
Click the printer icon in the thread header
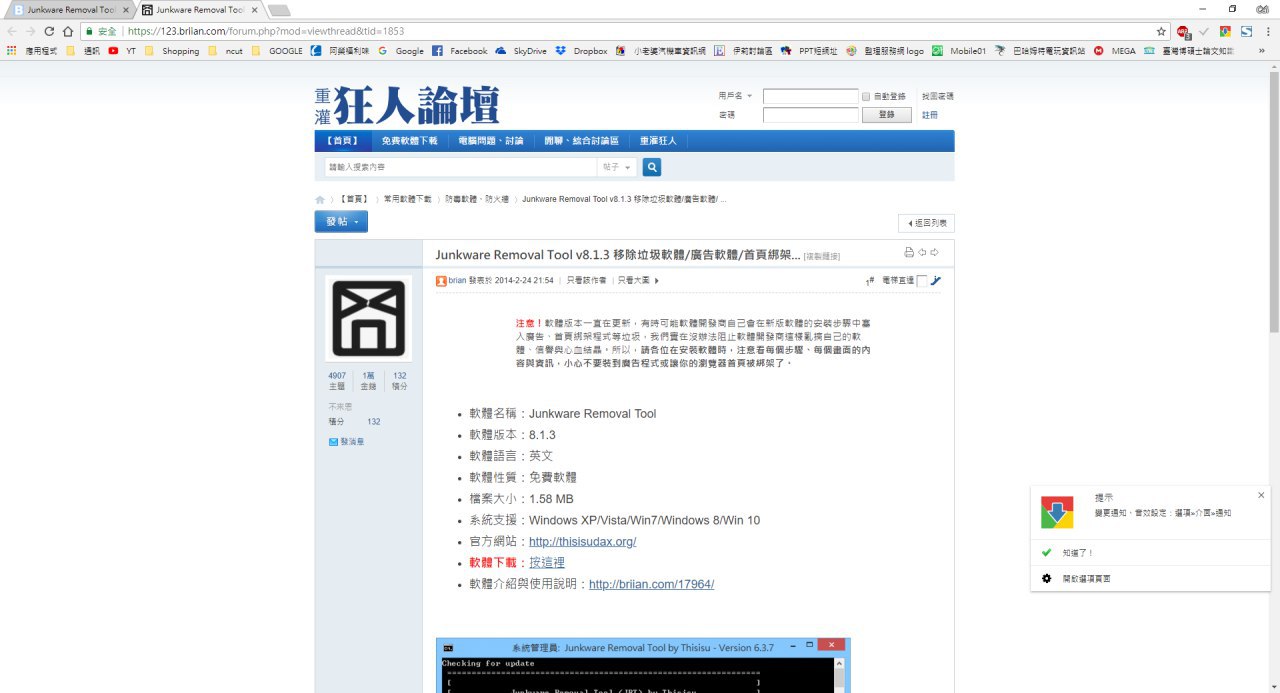909,252
